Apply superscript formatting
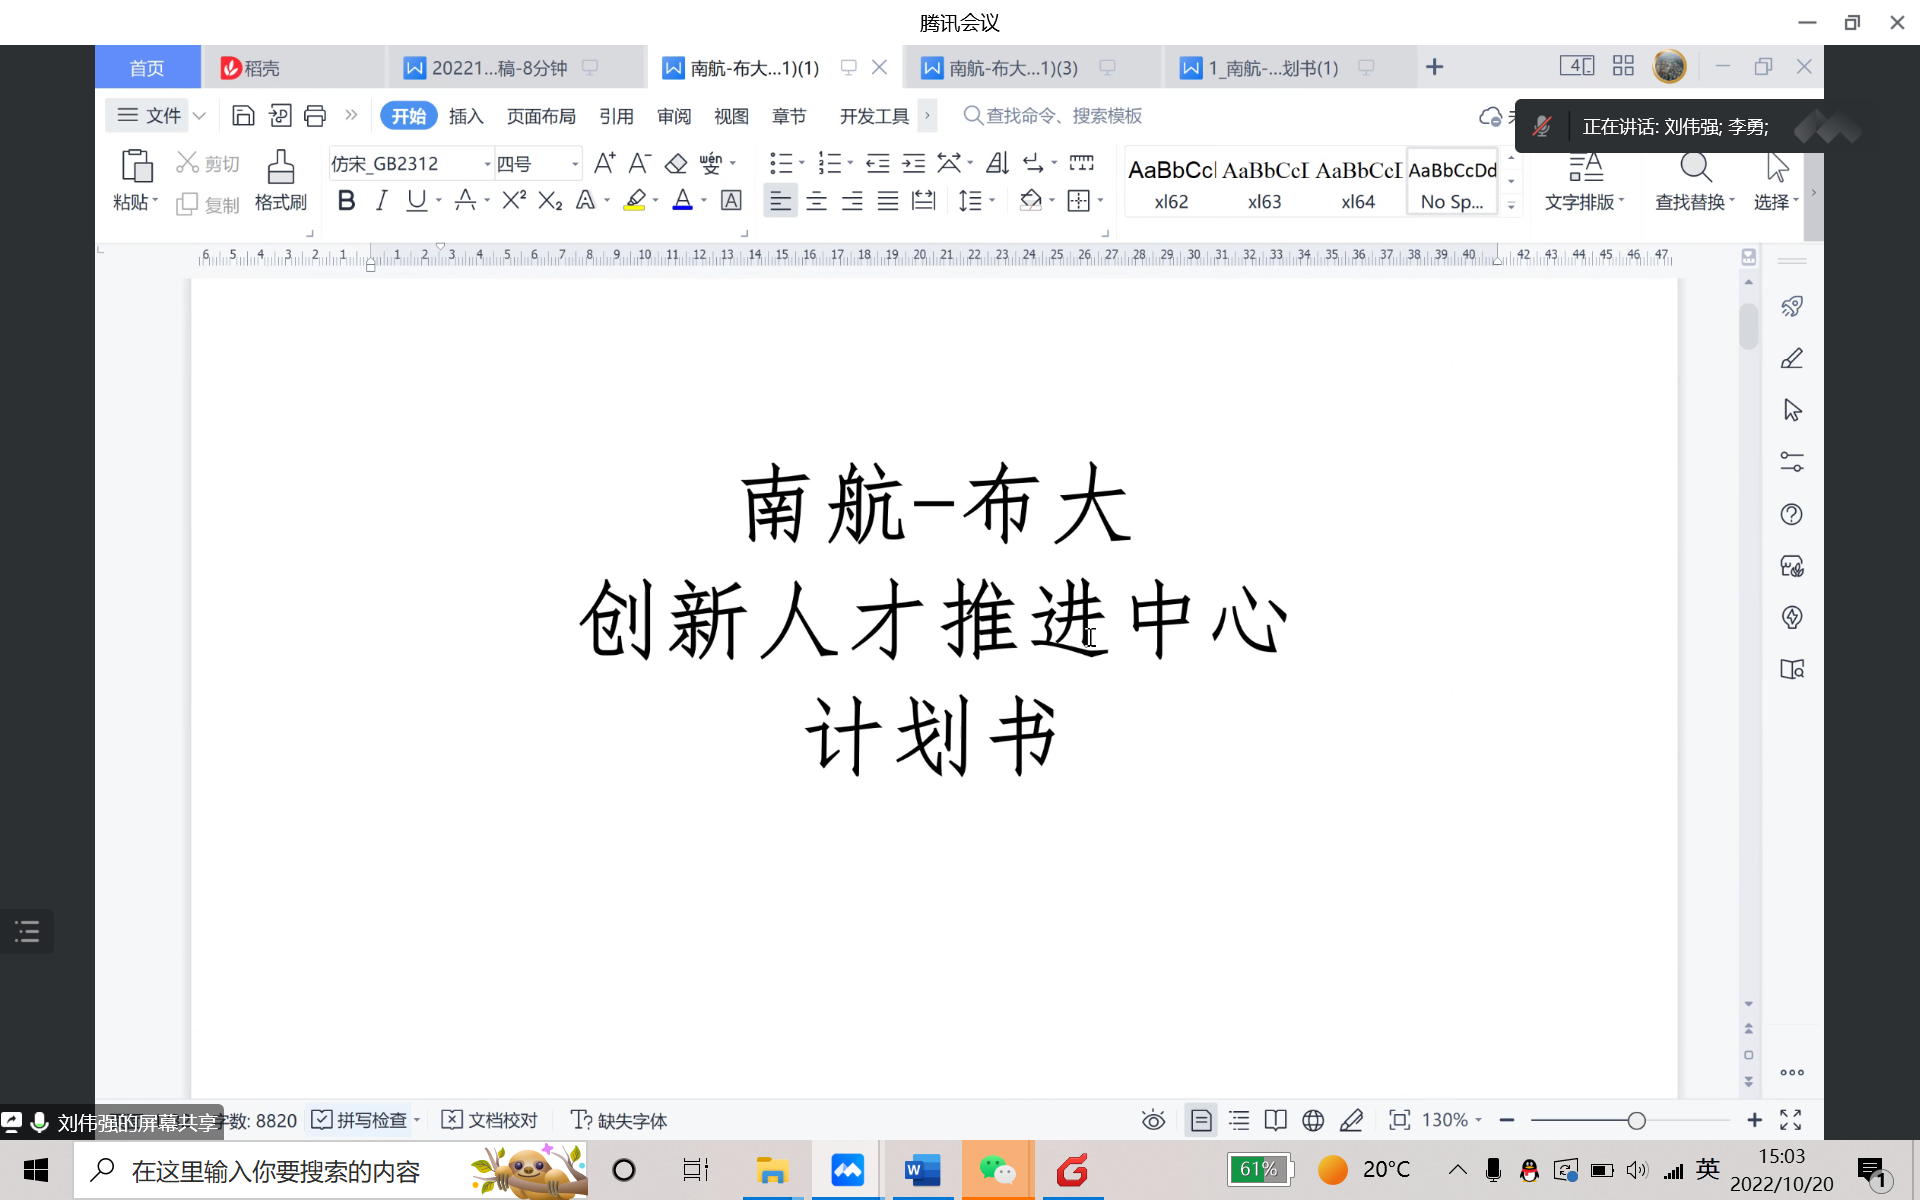1920x1200 pixels. click(x=514, y=201)
